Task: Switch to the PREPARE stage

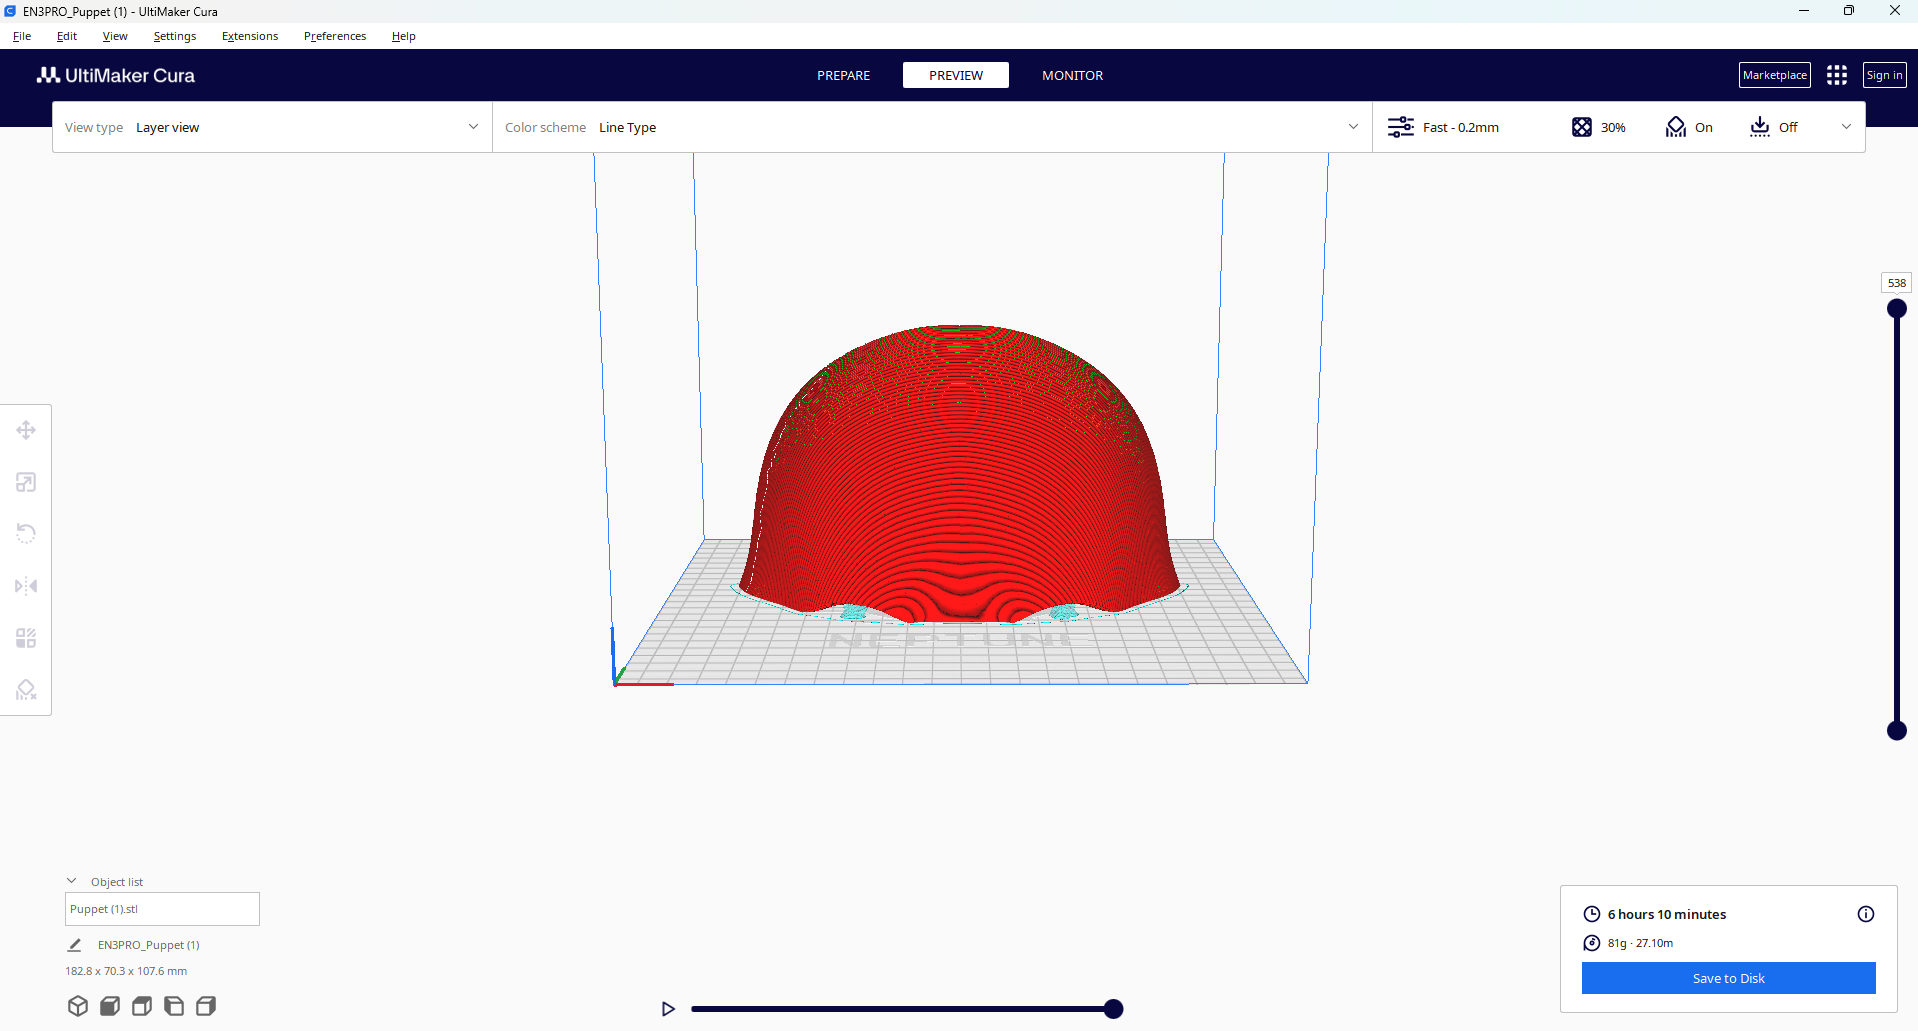Action: click(x=843, y=75)
